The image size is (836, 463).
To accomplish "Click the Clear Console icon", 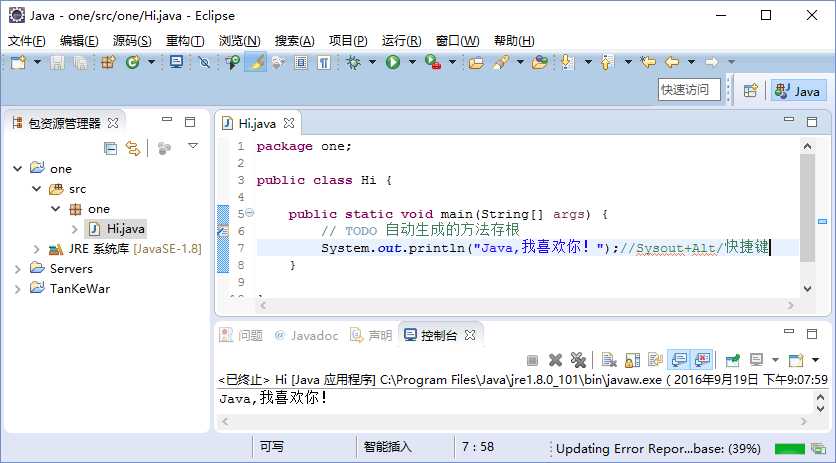I will point(608,360).
